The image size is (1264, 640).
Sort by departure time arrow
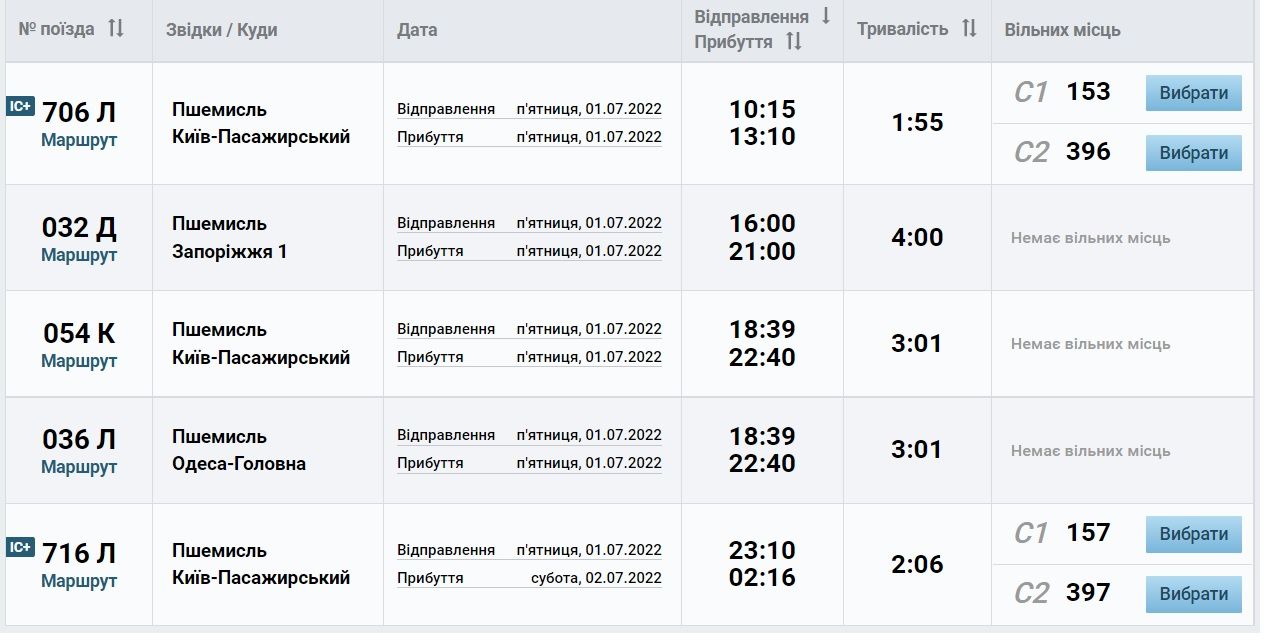pos(826,16)
